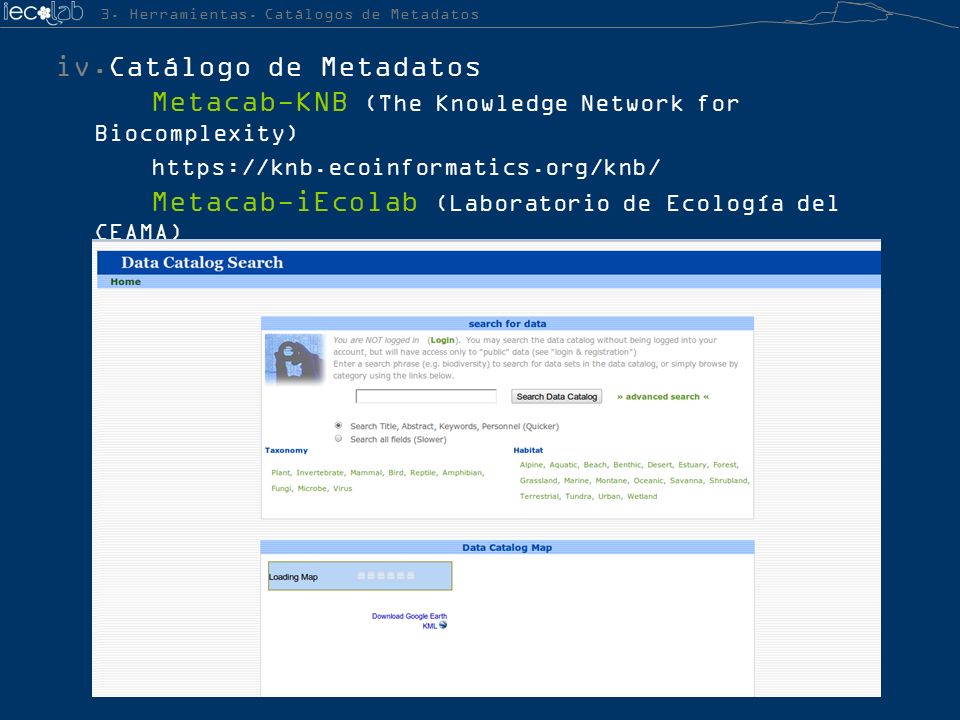Open the Oceanic habitat link

pos(648,481)
